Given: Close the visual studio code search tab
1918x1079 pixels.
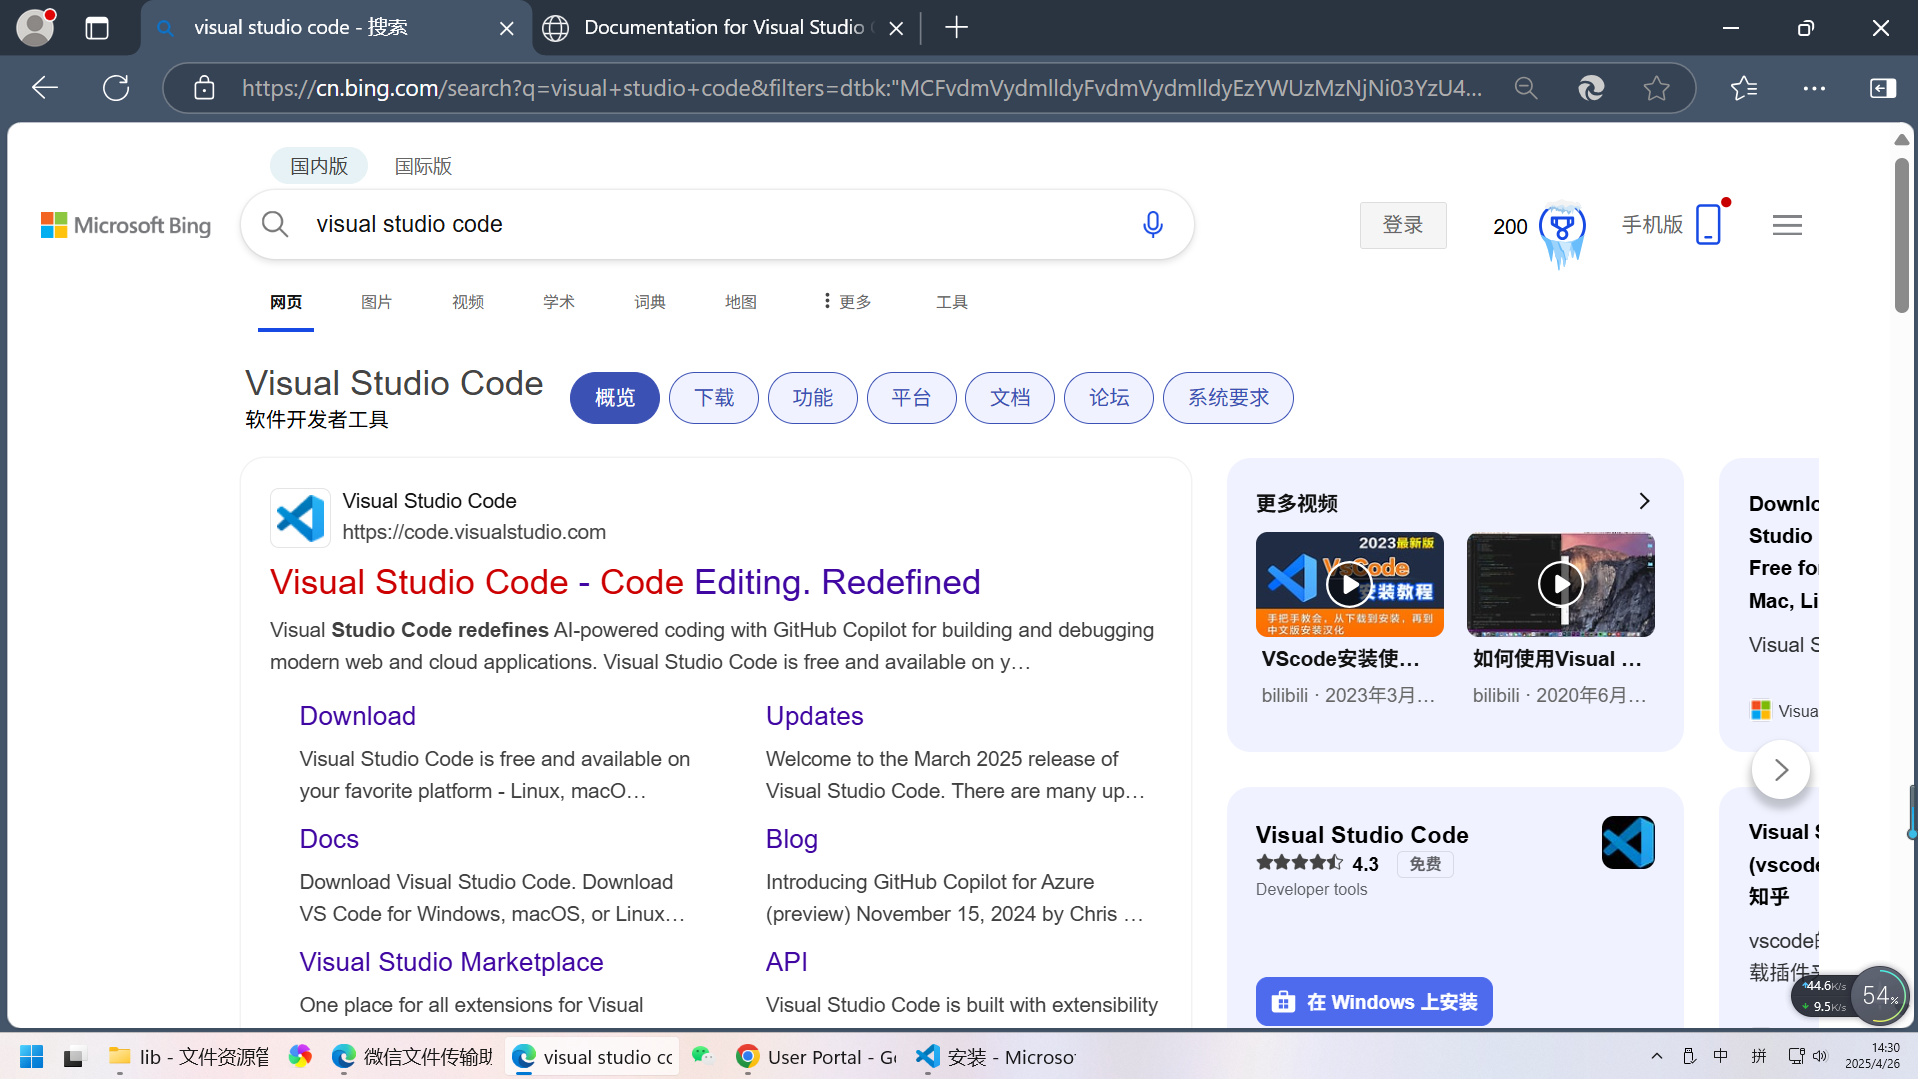Looking at the screenshot, I should coord(507,28).
